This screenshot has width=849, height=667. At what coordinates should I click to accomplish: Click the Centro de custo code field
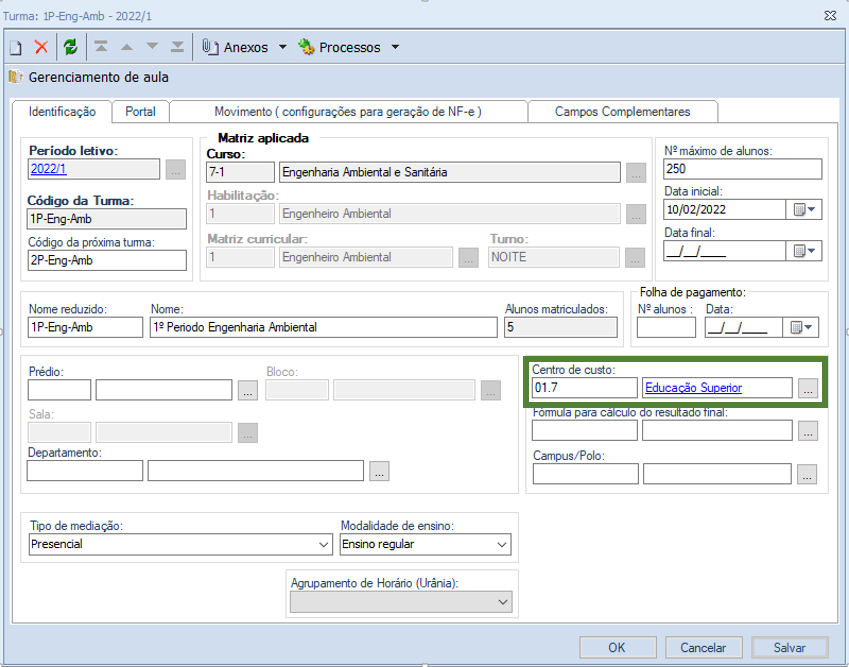(585, 388)
